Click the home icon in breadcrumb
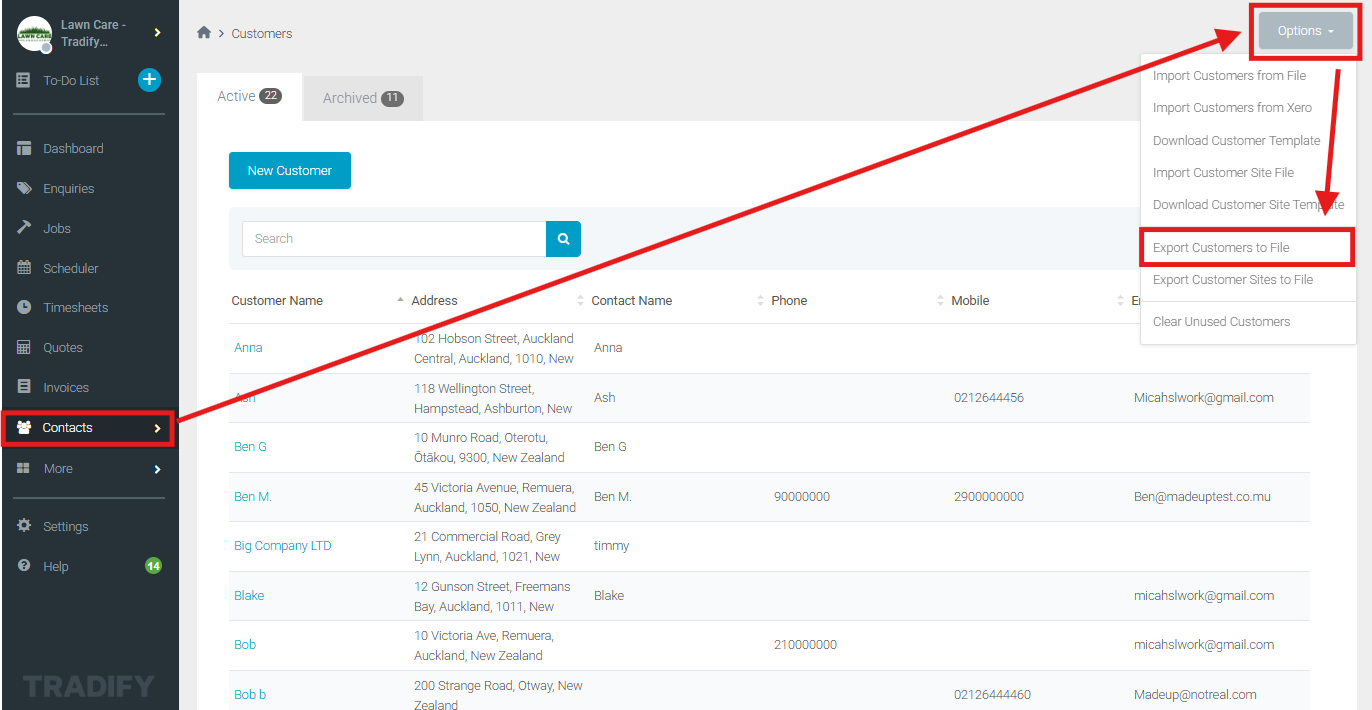 [x=204, y=33]
